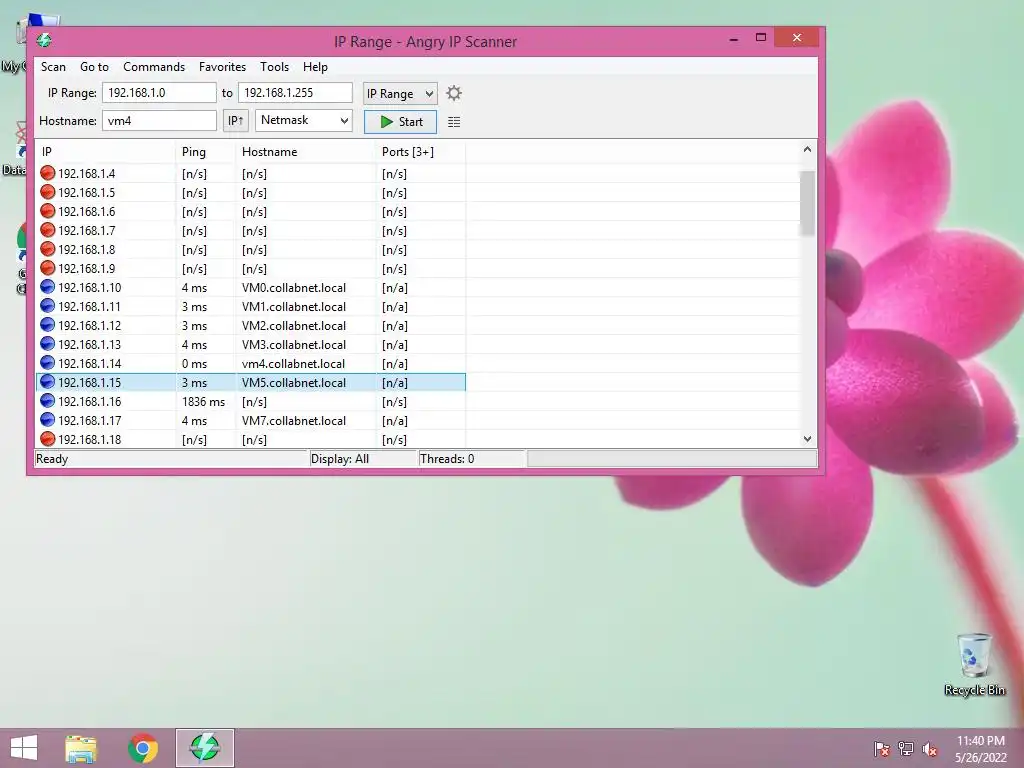Click the results list scrollbar thumb

[807, 202]
